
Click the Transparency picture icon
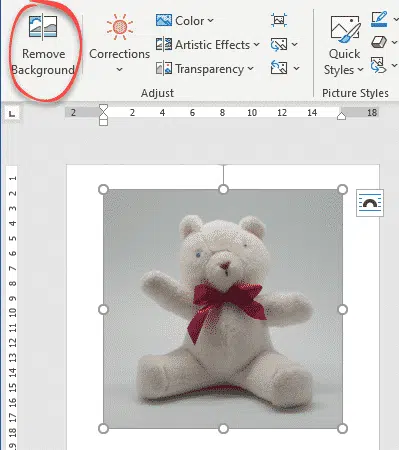pos(164,69)
